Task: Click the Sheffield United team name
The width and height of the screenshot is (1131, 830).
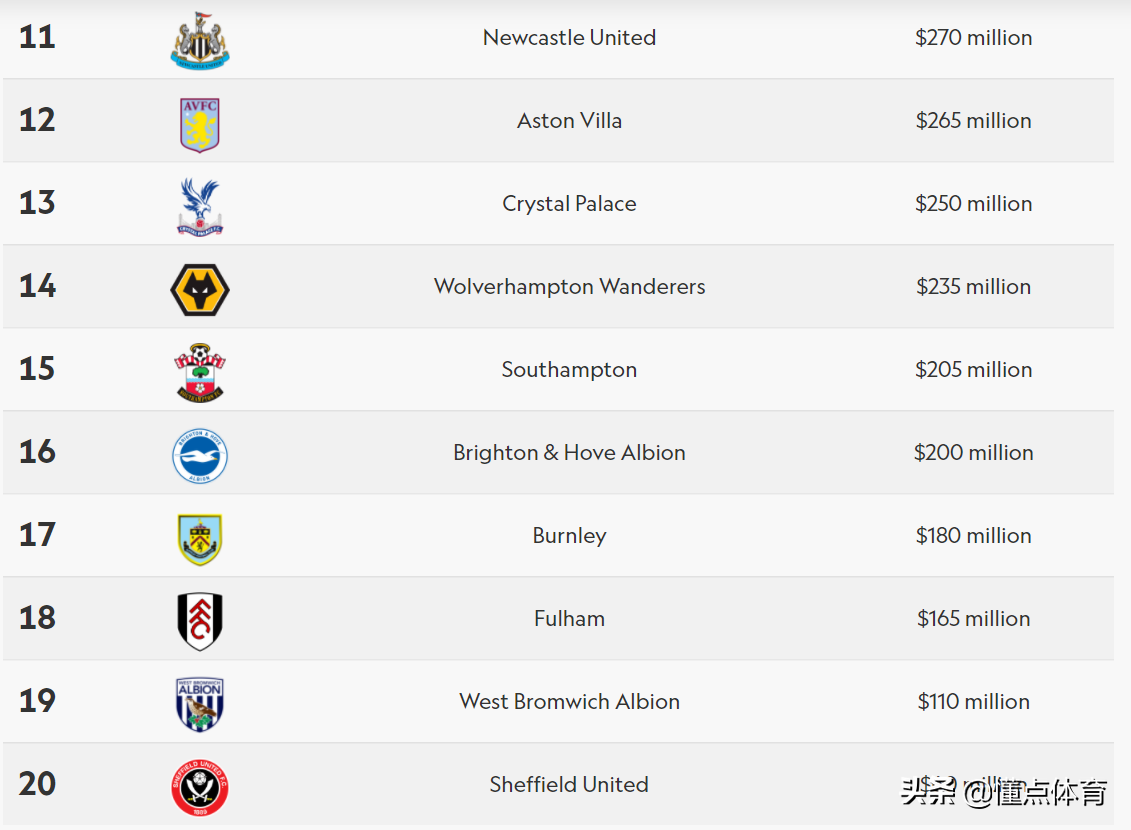Action: coord(569,784)
